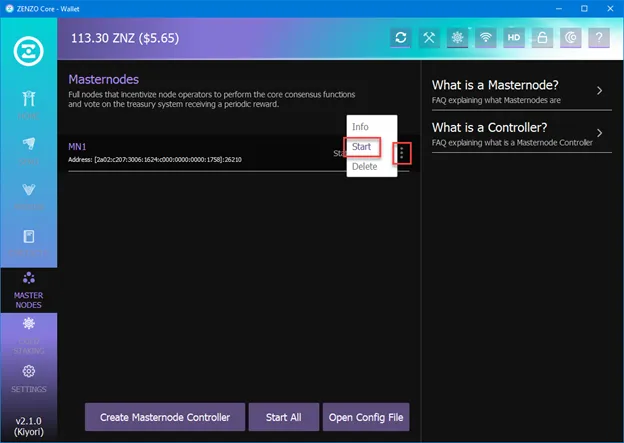The width and height of the screenshot is (624, 443).
Task: Click the Start All button
Action: (284, 417)
